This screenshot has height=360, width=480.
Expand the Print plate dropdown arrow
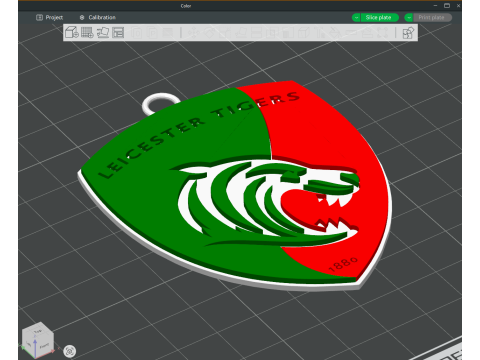409,18
